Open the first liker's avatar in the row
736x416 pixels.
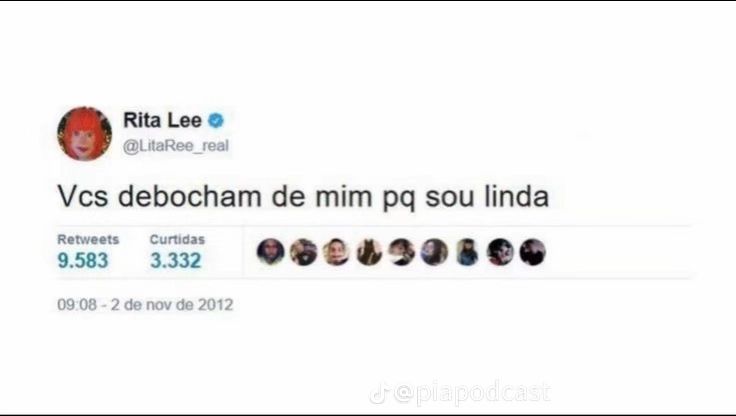click(270, 252)
